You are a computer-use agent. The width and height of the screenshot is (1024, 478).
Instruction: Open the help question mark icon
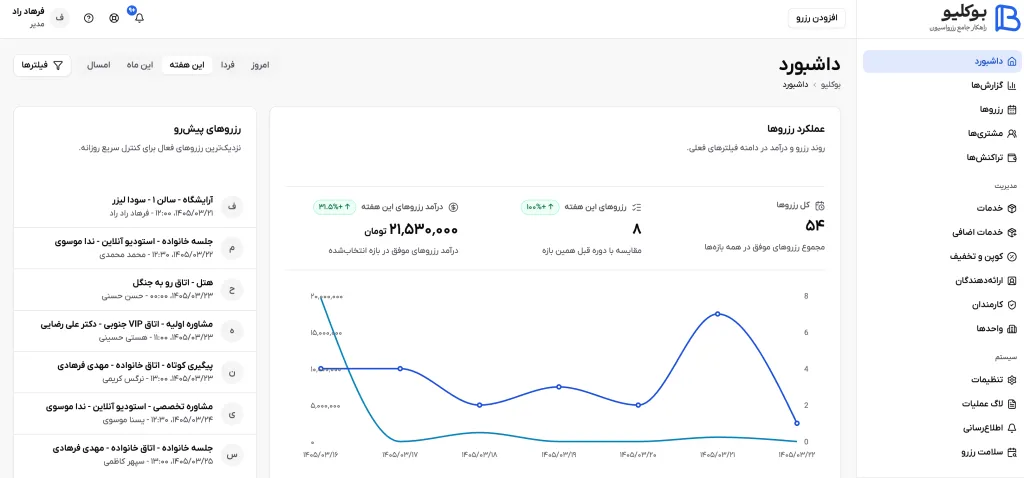click(89, 18)
